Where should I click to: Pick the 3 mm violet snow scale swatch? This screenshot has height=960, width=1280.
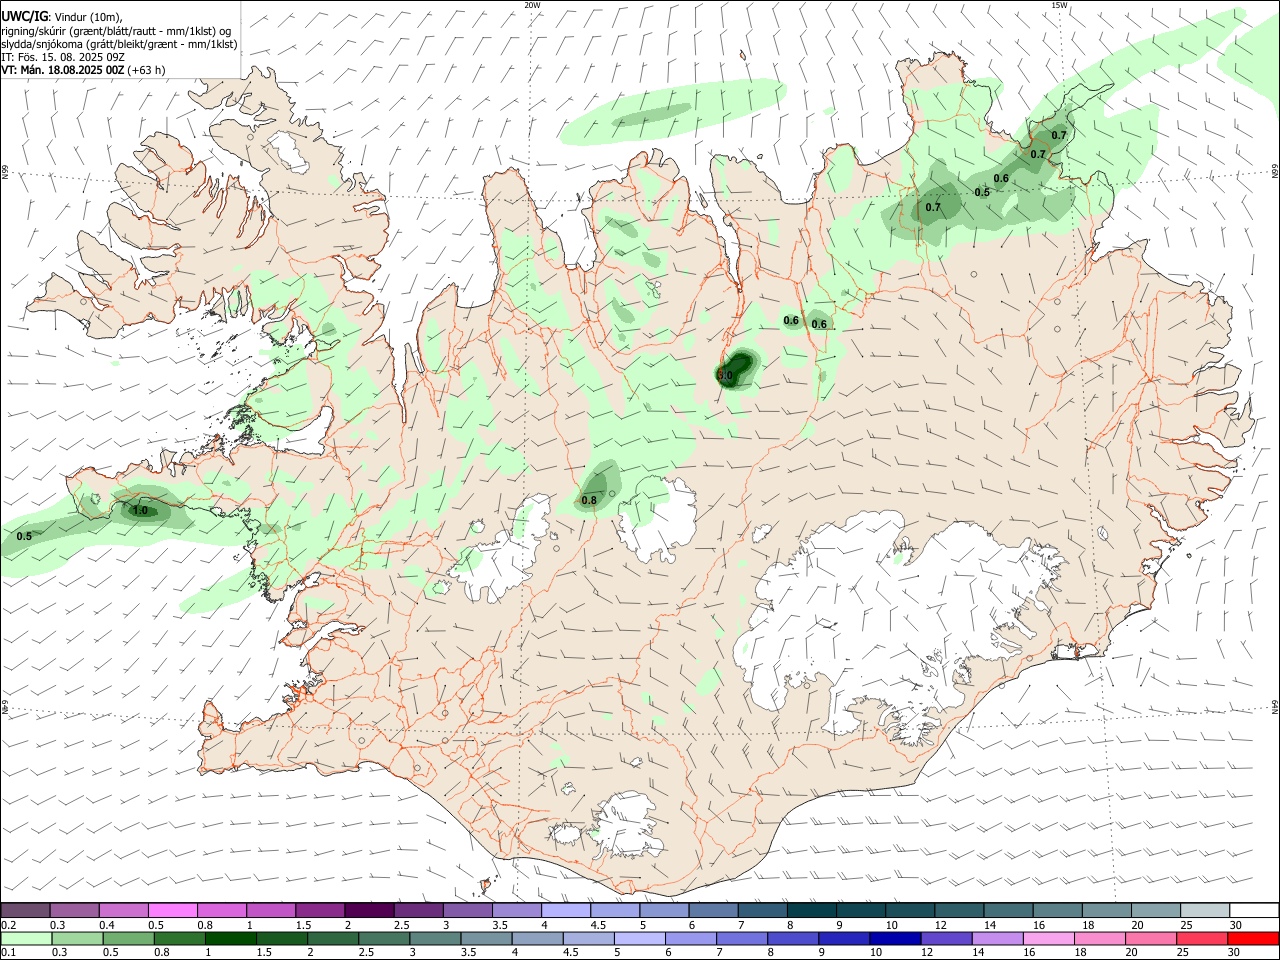pos(467,910)
